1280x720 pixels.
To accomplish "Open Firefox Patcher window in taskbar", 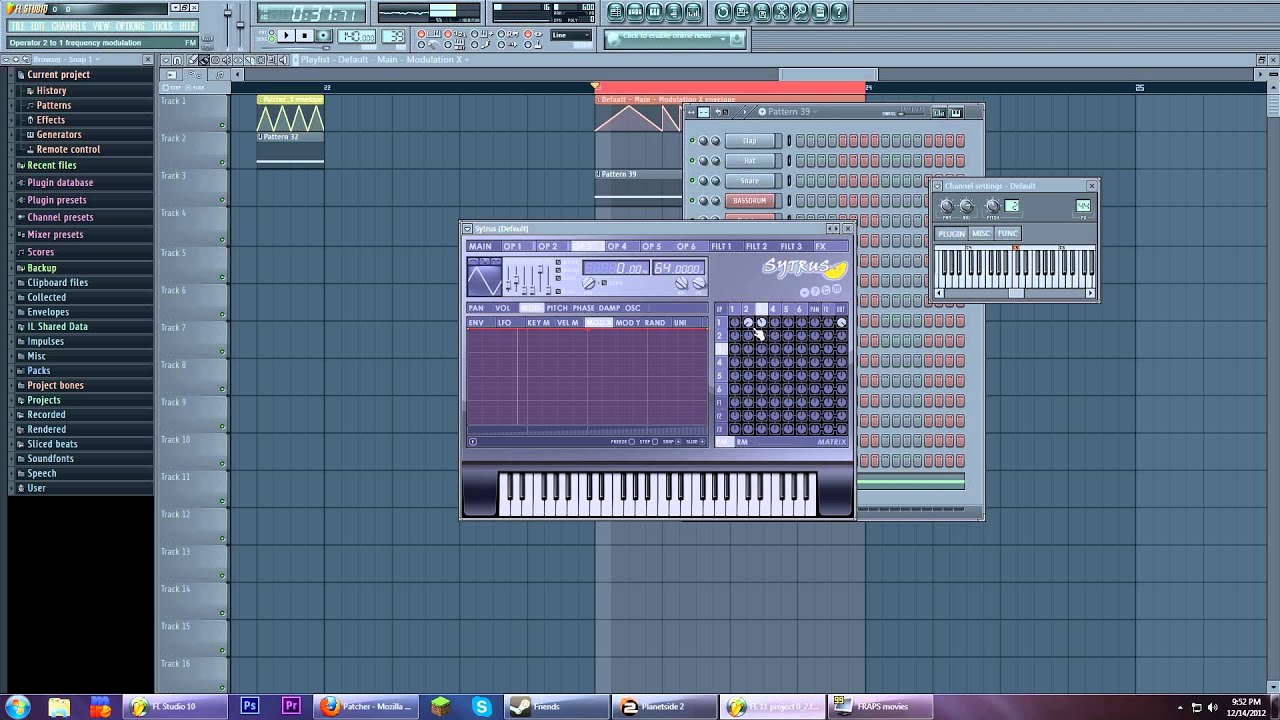I will click(x=365, y=707).
